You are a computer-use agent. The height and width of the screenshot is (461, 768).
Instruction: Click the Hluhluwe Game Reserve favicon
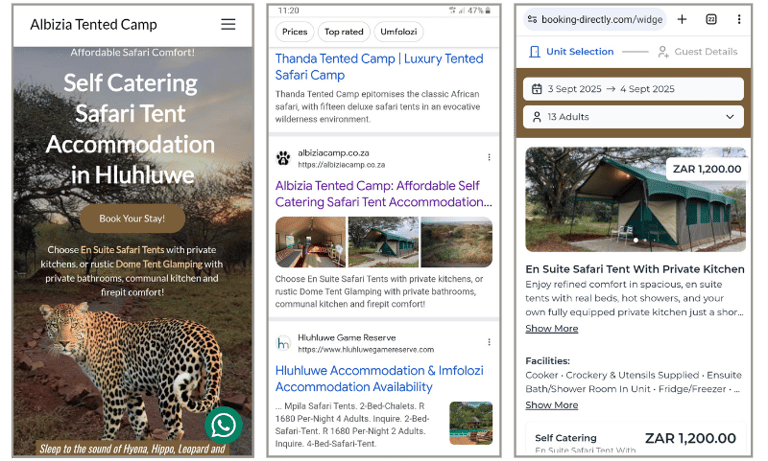(x=283, y=342)
